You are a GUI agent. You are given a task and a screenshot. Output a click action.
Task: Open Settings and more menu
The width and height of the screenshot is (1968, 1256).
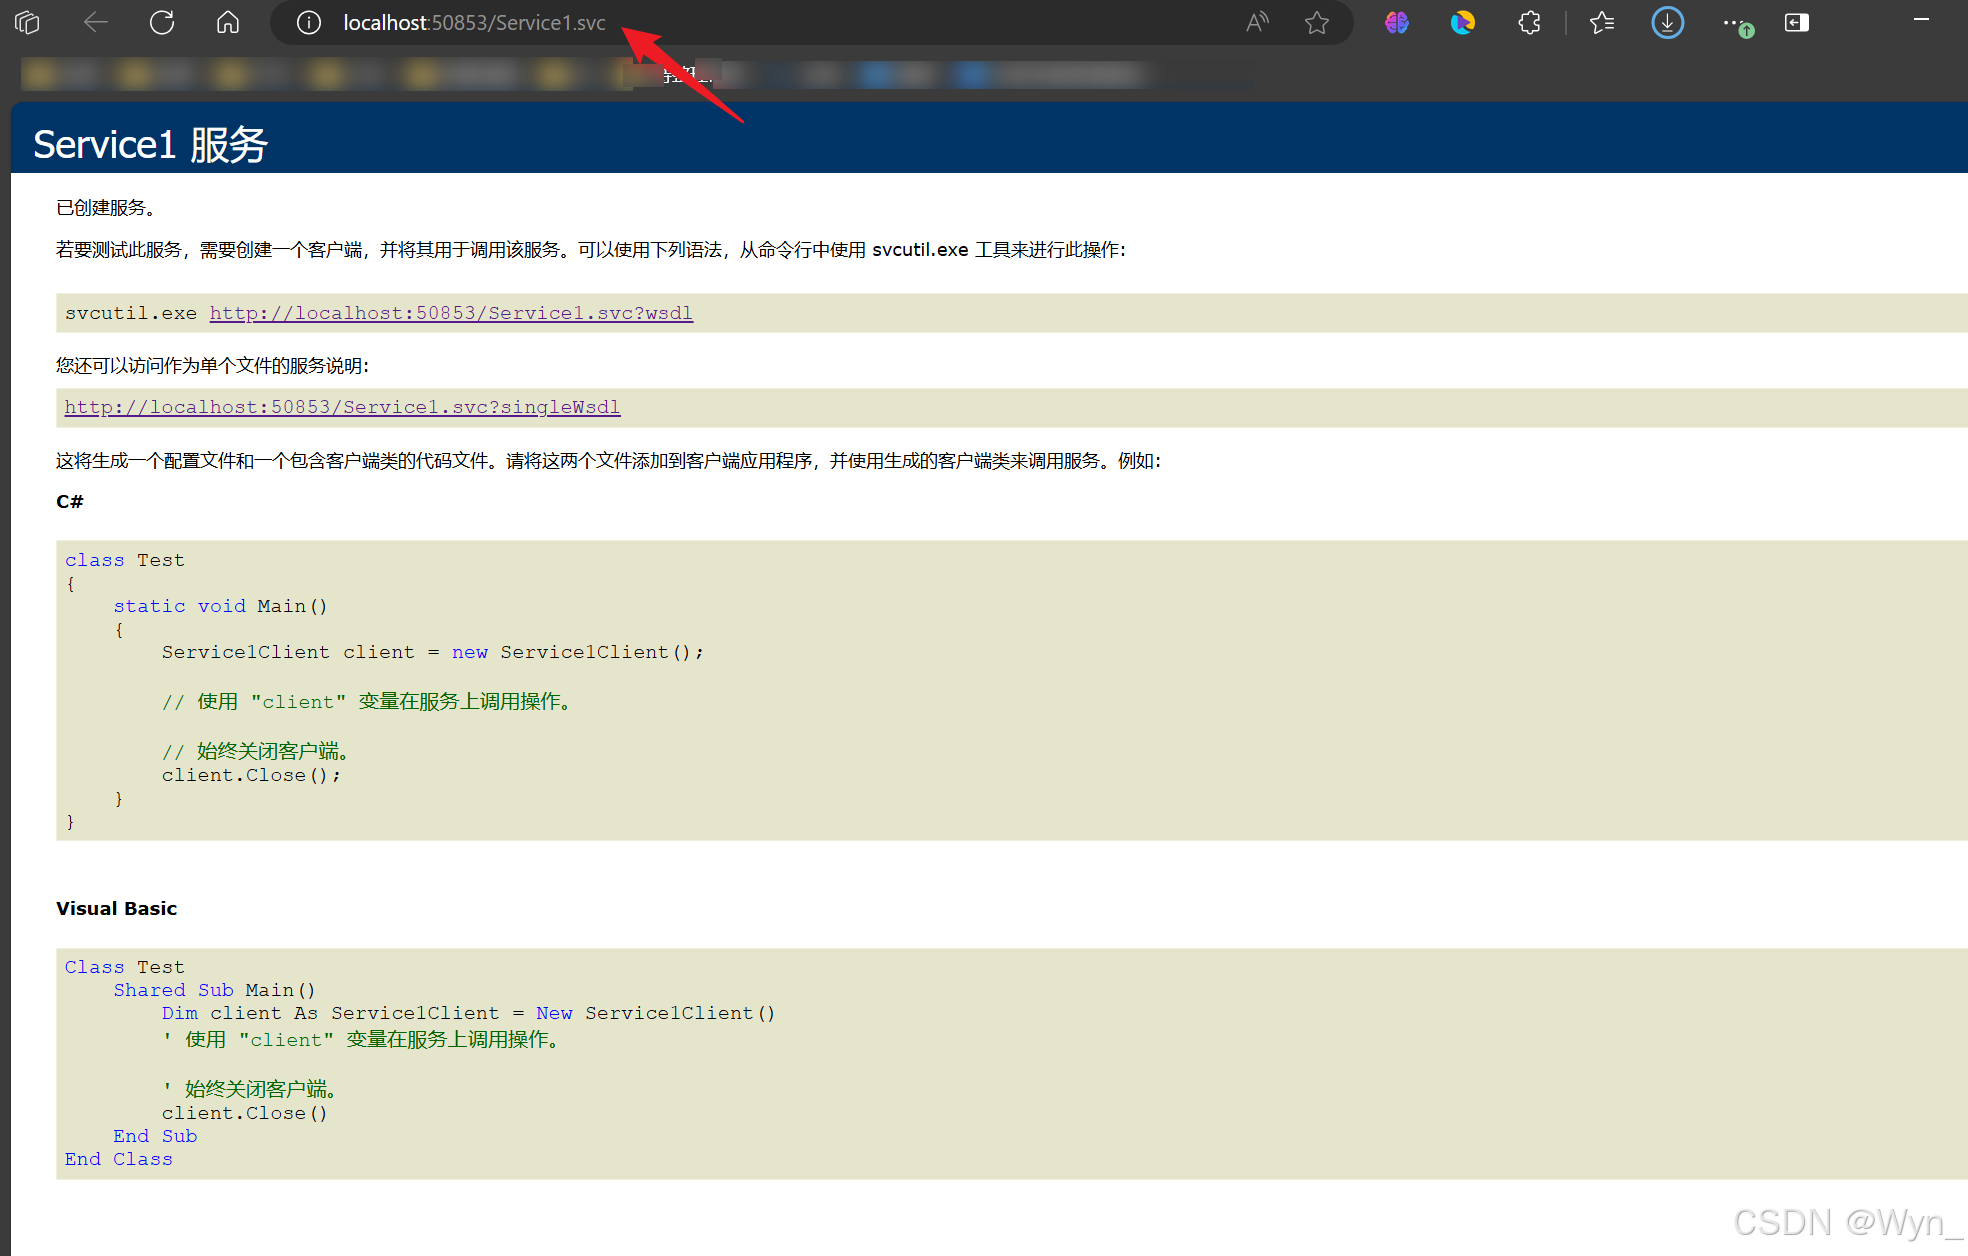(1737, 23)
